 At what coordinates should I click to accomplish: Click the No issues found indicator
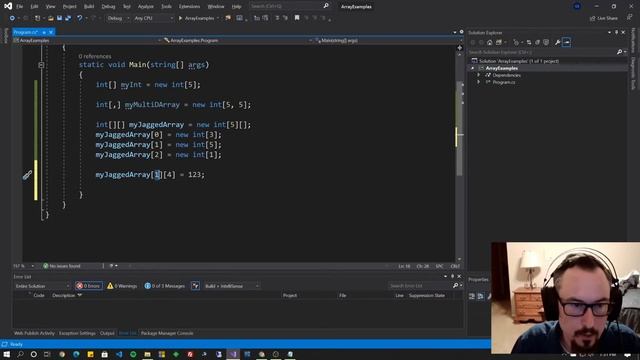coord(62,266)
